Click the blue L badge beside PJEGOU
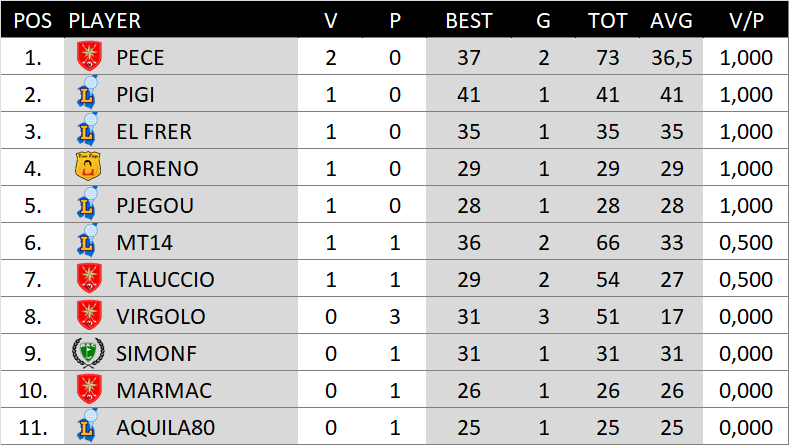 (x=89, y=205)
